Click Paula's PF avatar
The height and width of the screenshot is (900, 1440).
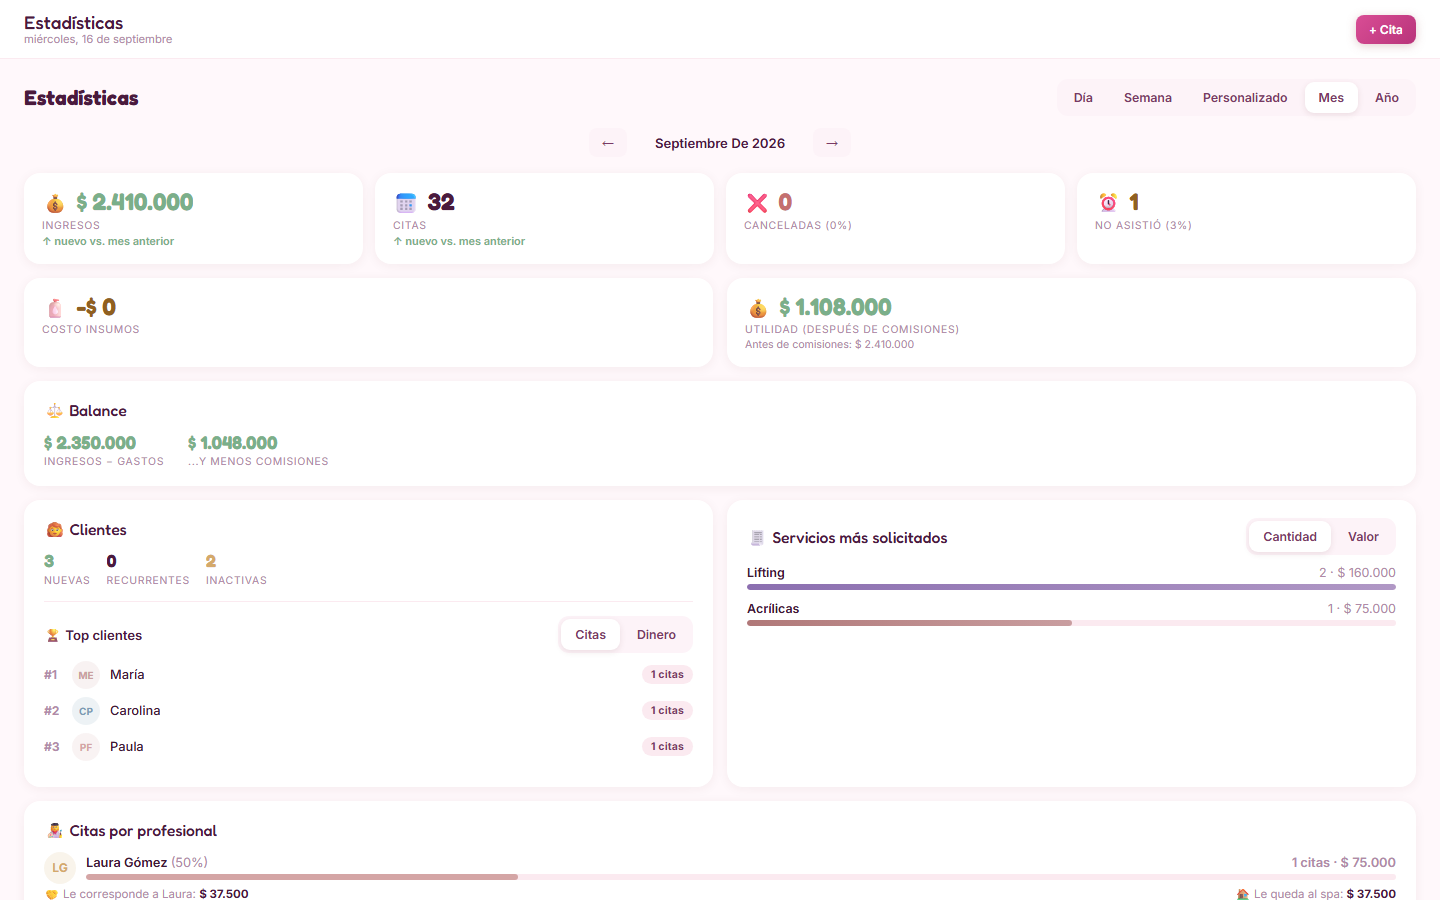tap(86, 747)
